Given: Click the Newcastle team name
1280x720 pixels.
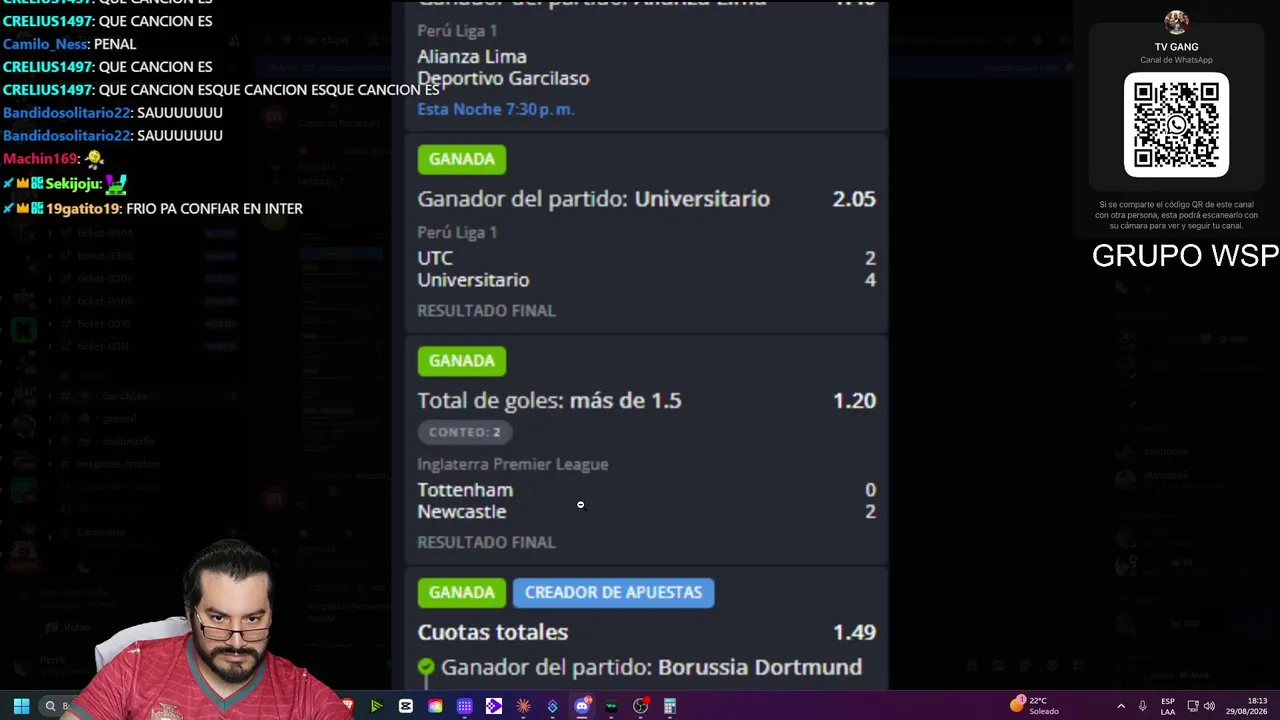Looking at the screenshot, I should (x=462, y=512).
